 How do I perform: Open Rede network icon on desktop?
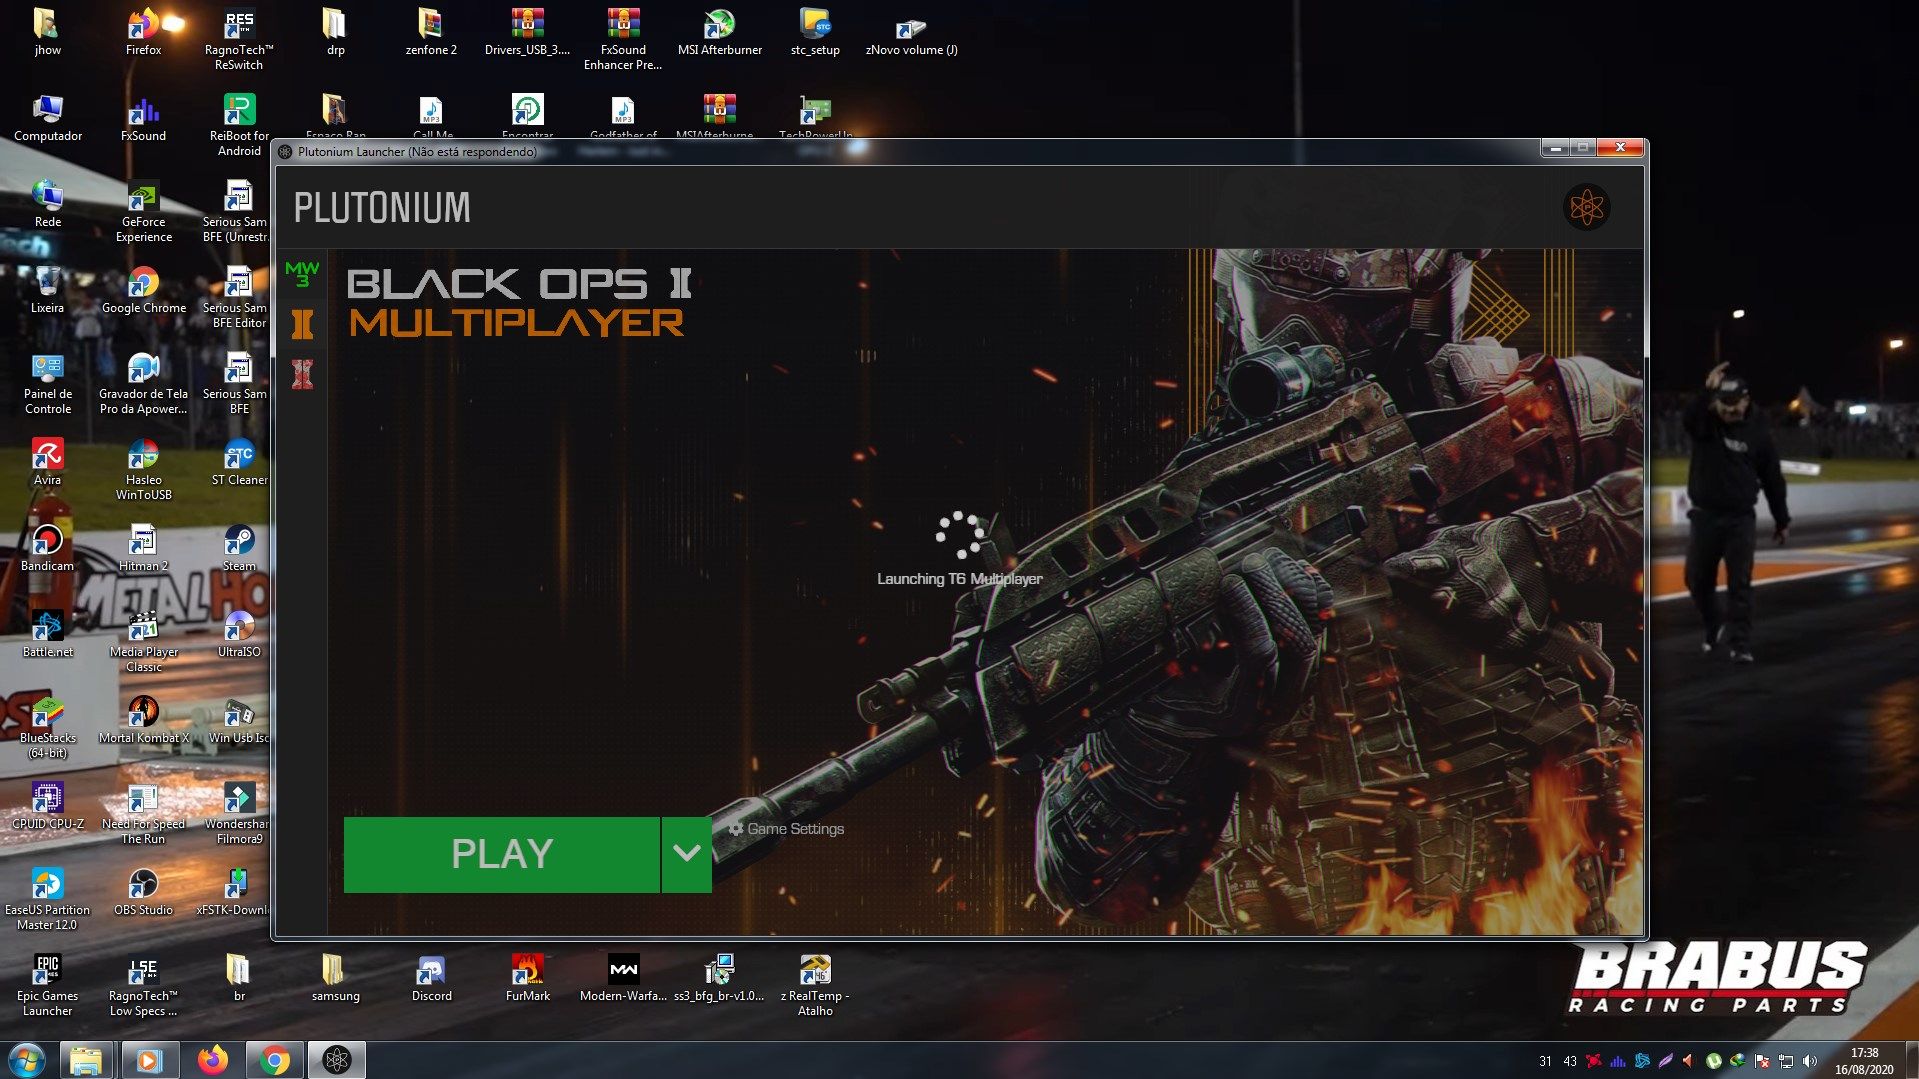47,204
